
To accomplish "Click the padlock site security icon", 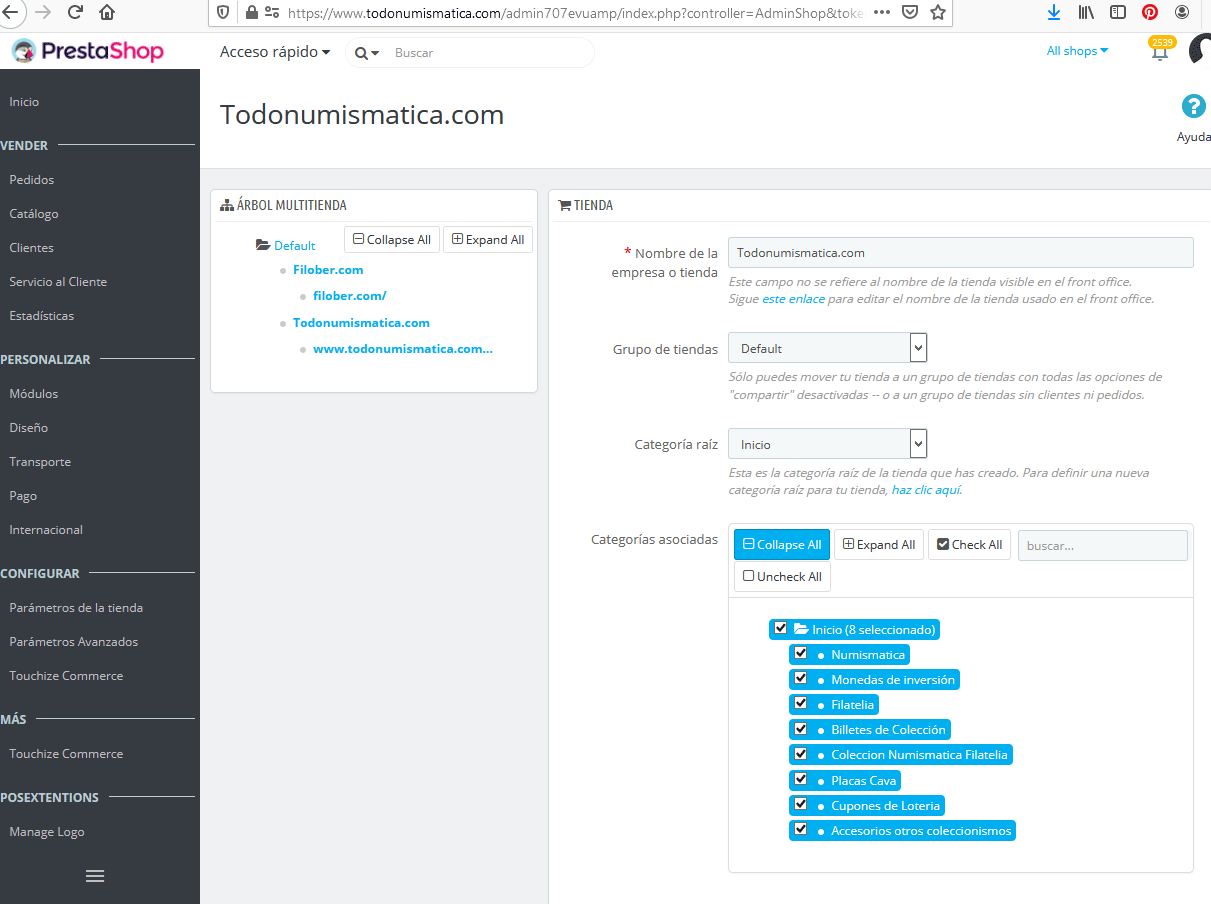I will pos(250,12).
